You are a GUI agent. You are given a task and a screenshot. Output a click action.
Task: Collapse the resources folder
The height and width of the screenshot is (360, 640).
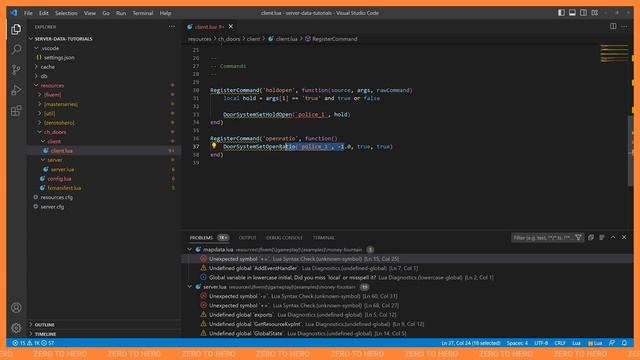pos(52,85)
